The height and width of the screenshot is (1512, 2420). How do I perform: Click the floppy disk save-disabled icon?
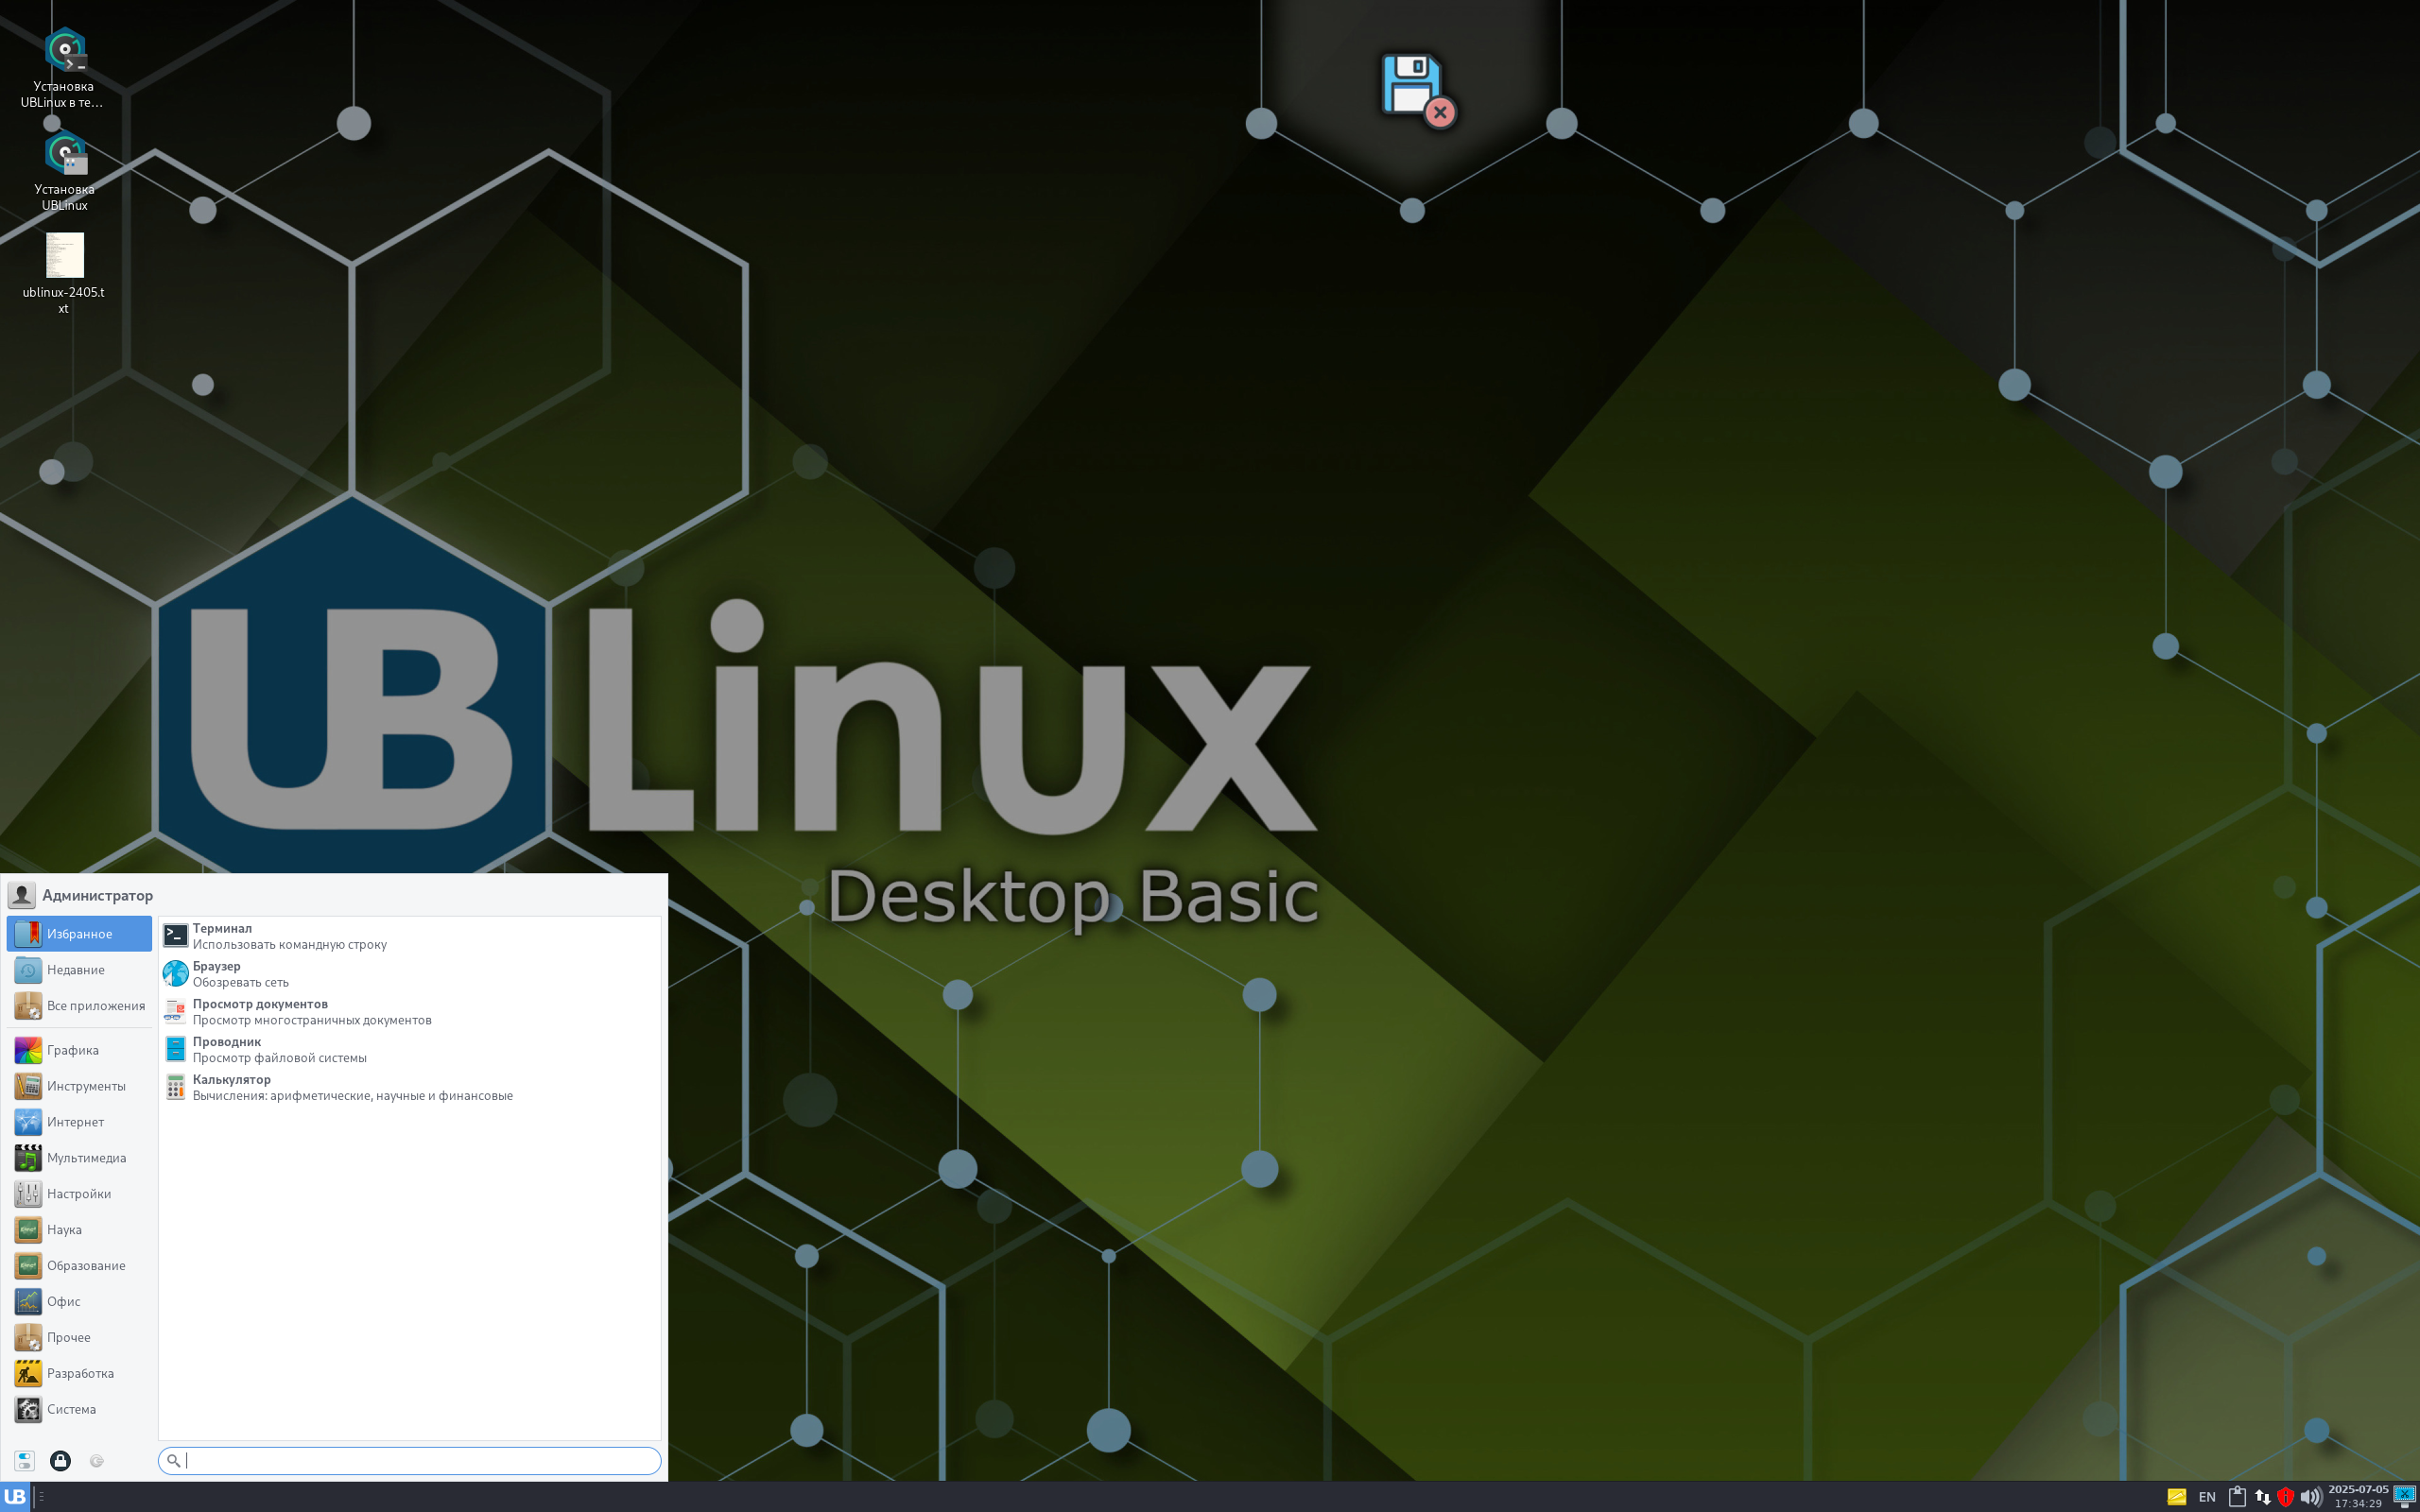click(1417, 90)
